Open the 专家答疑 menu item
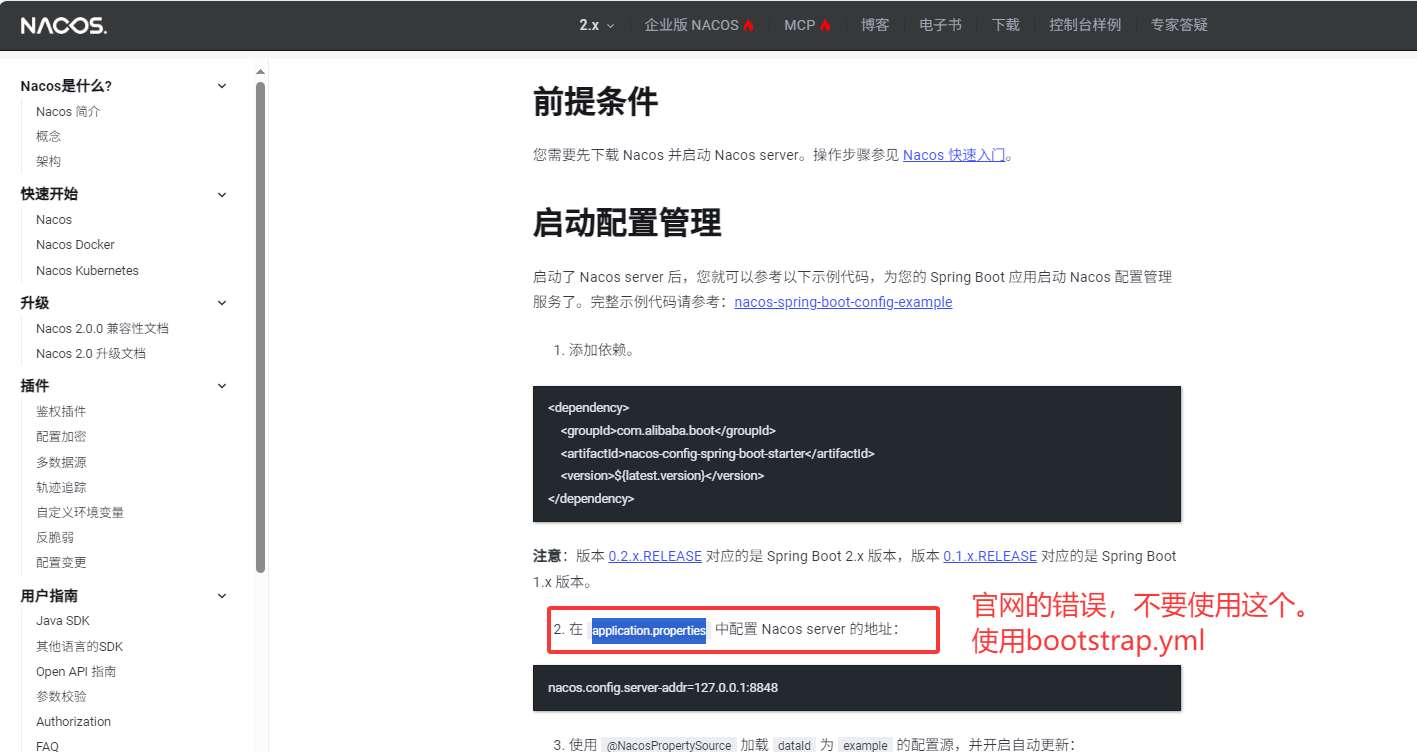The width and height of the screenshot is (1417, 752). [x=1179, y=25]
